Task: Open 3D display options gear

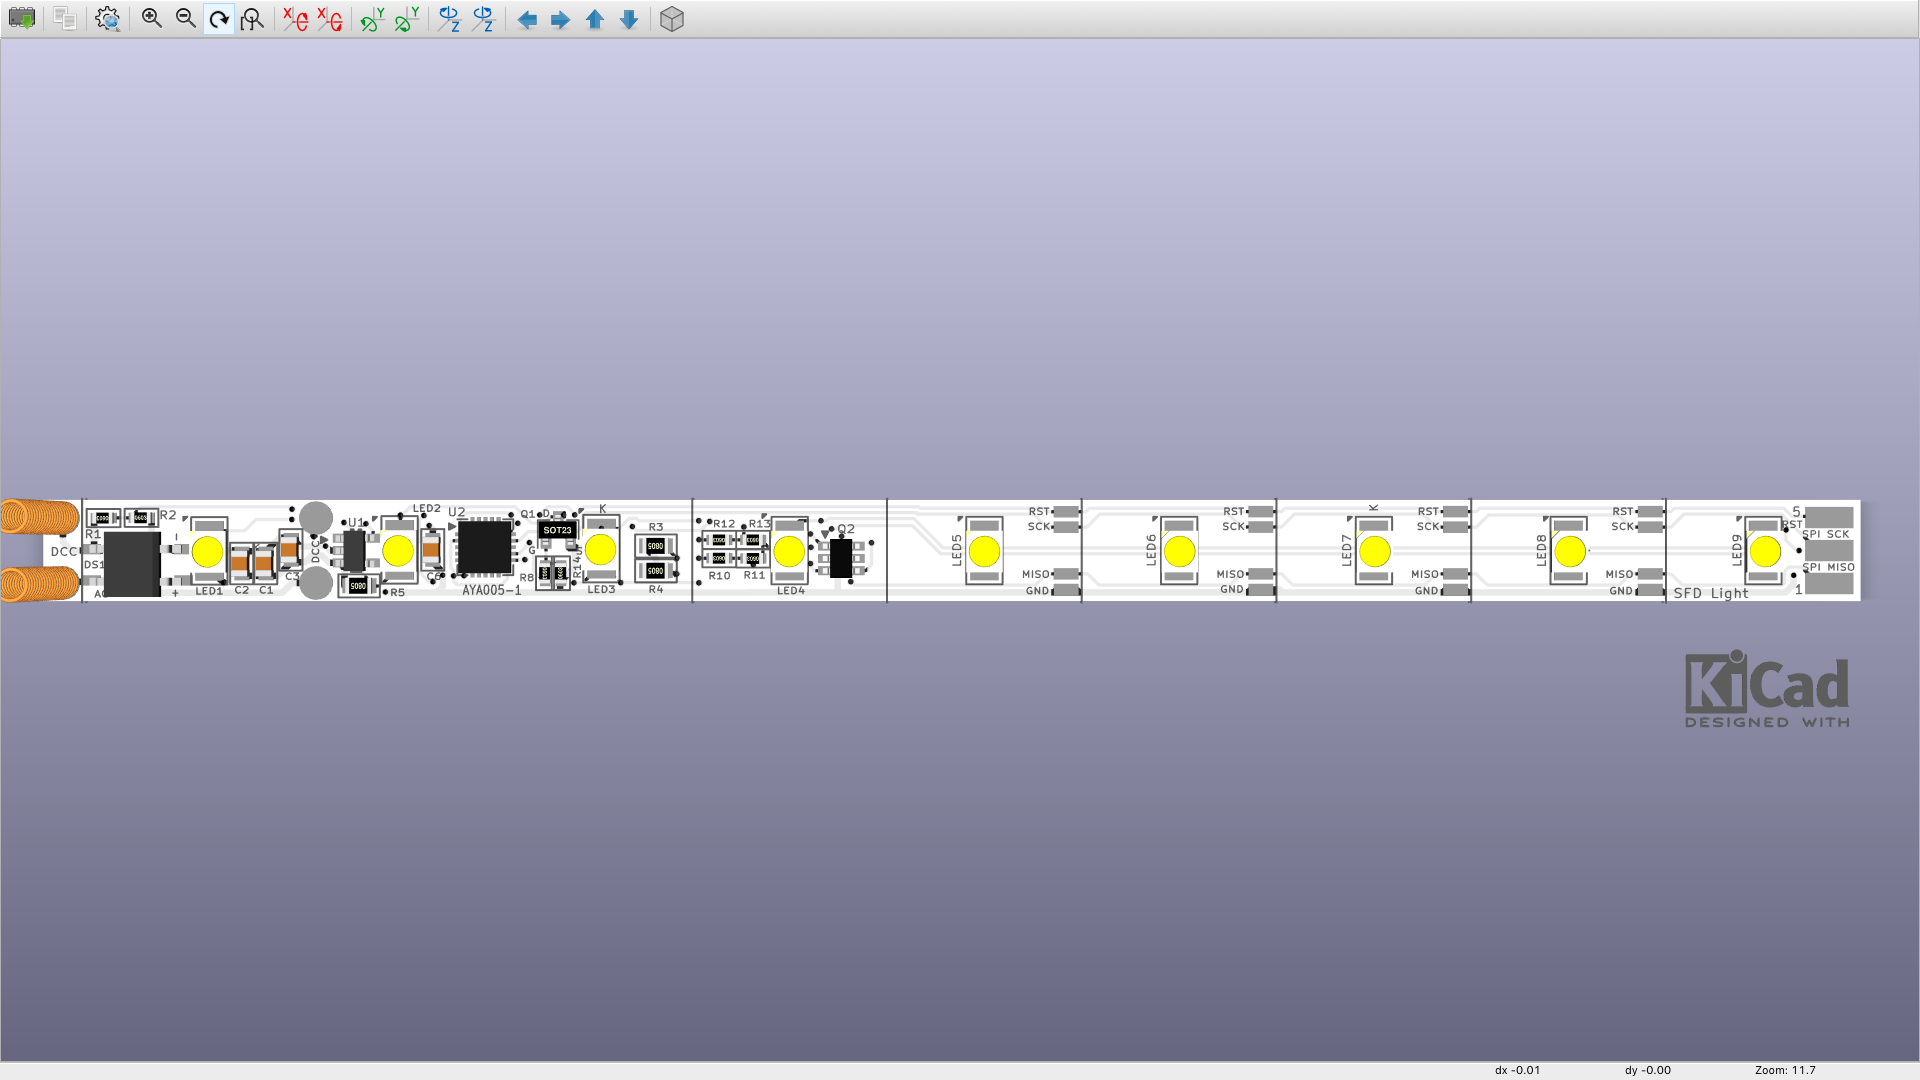Action: click(x=107, y=19)
